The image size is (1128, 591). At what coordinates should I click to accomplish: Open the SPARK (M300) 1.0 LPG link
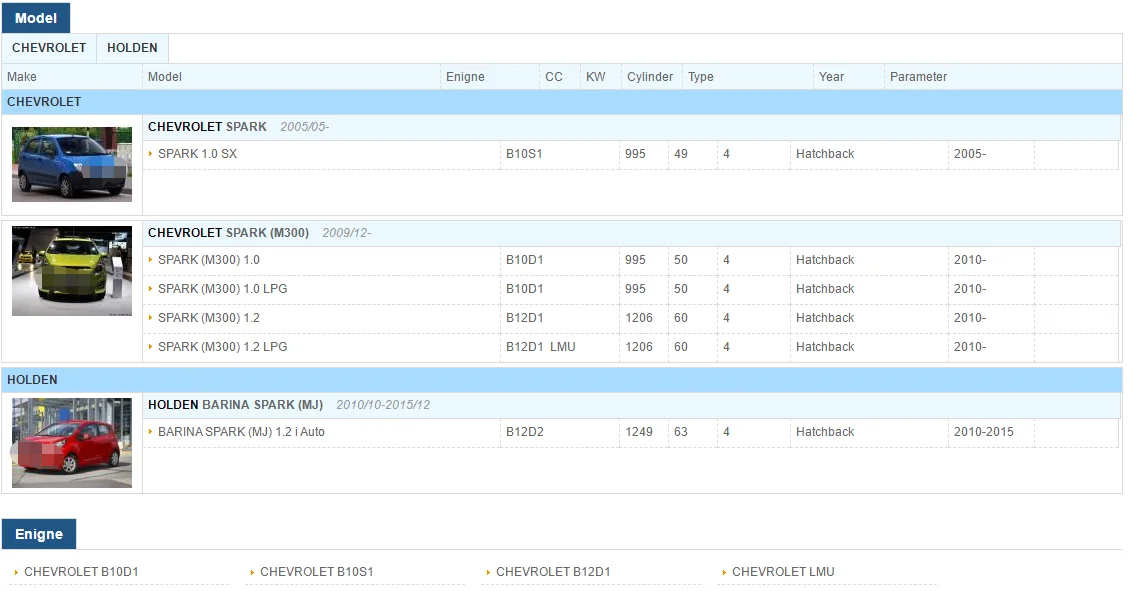(222, 289)
